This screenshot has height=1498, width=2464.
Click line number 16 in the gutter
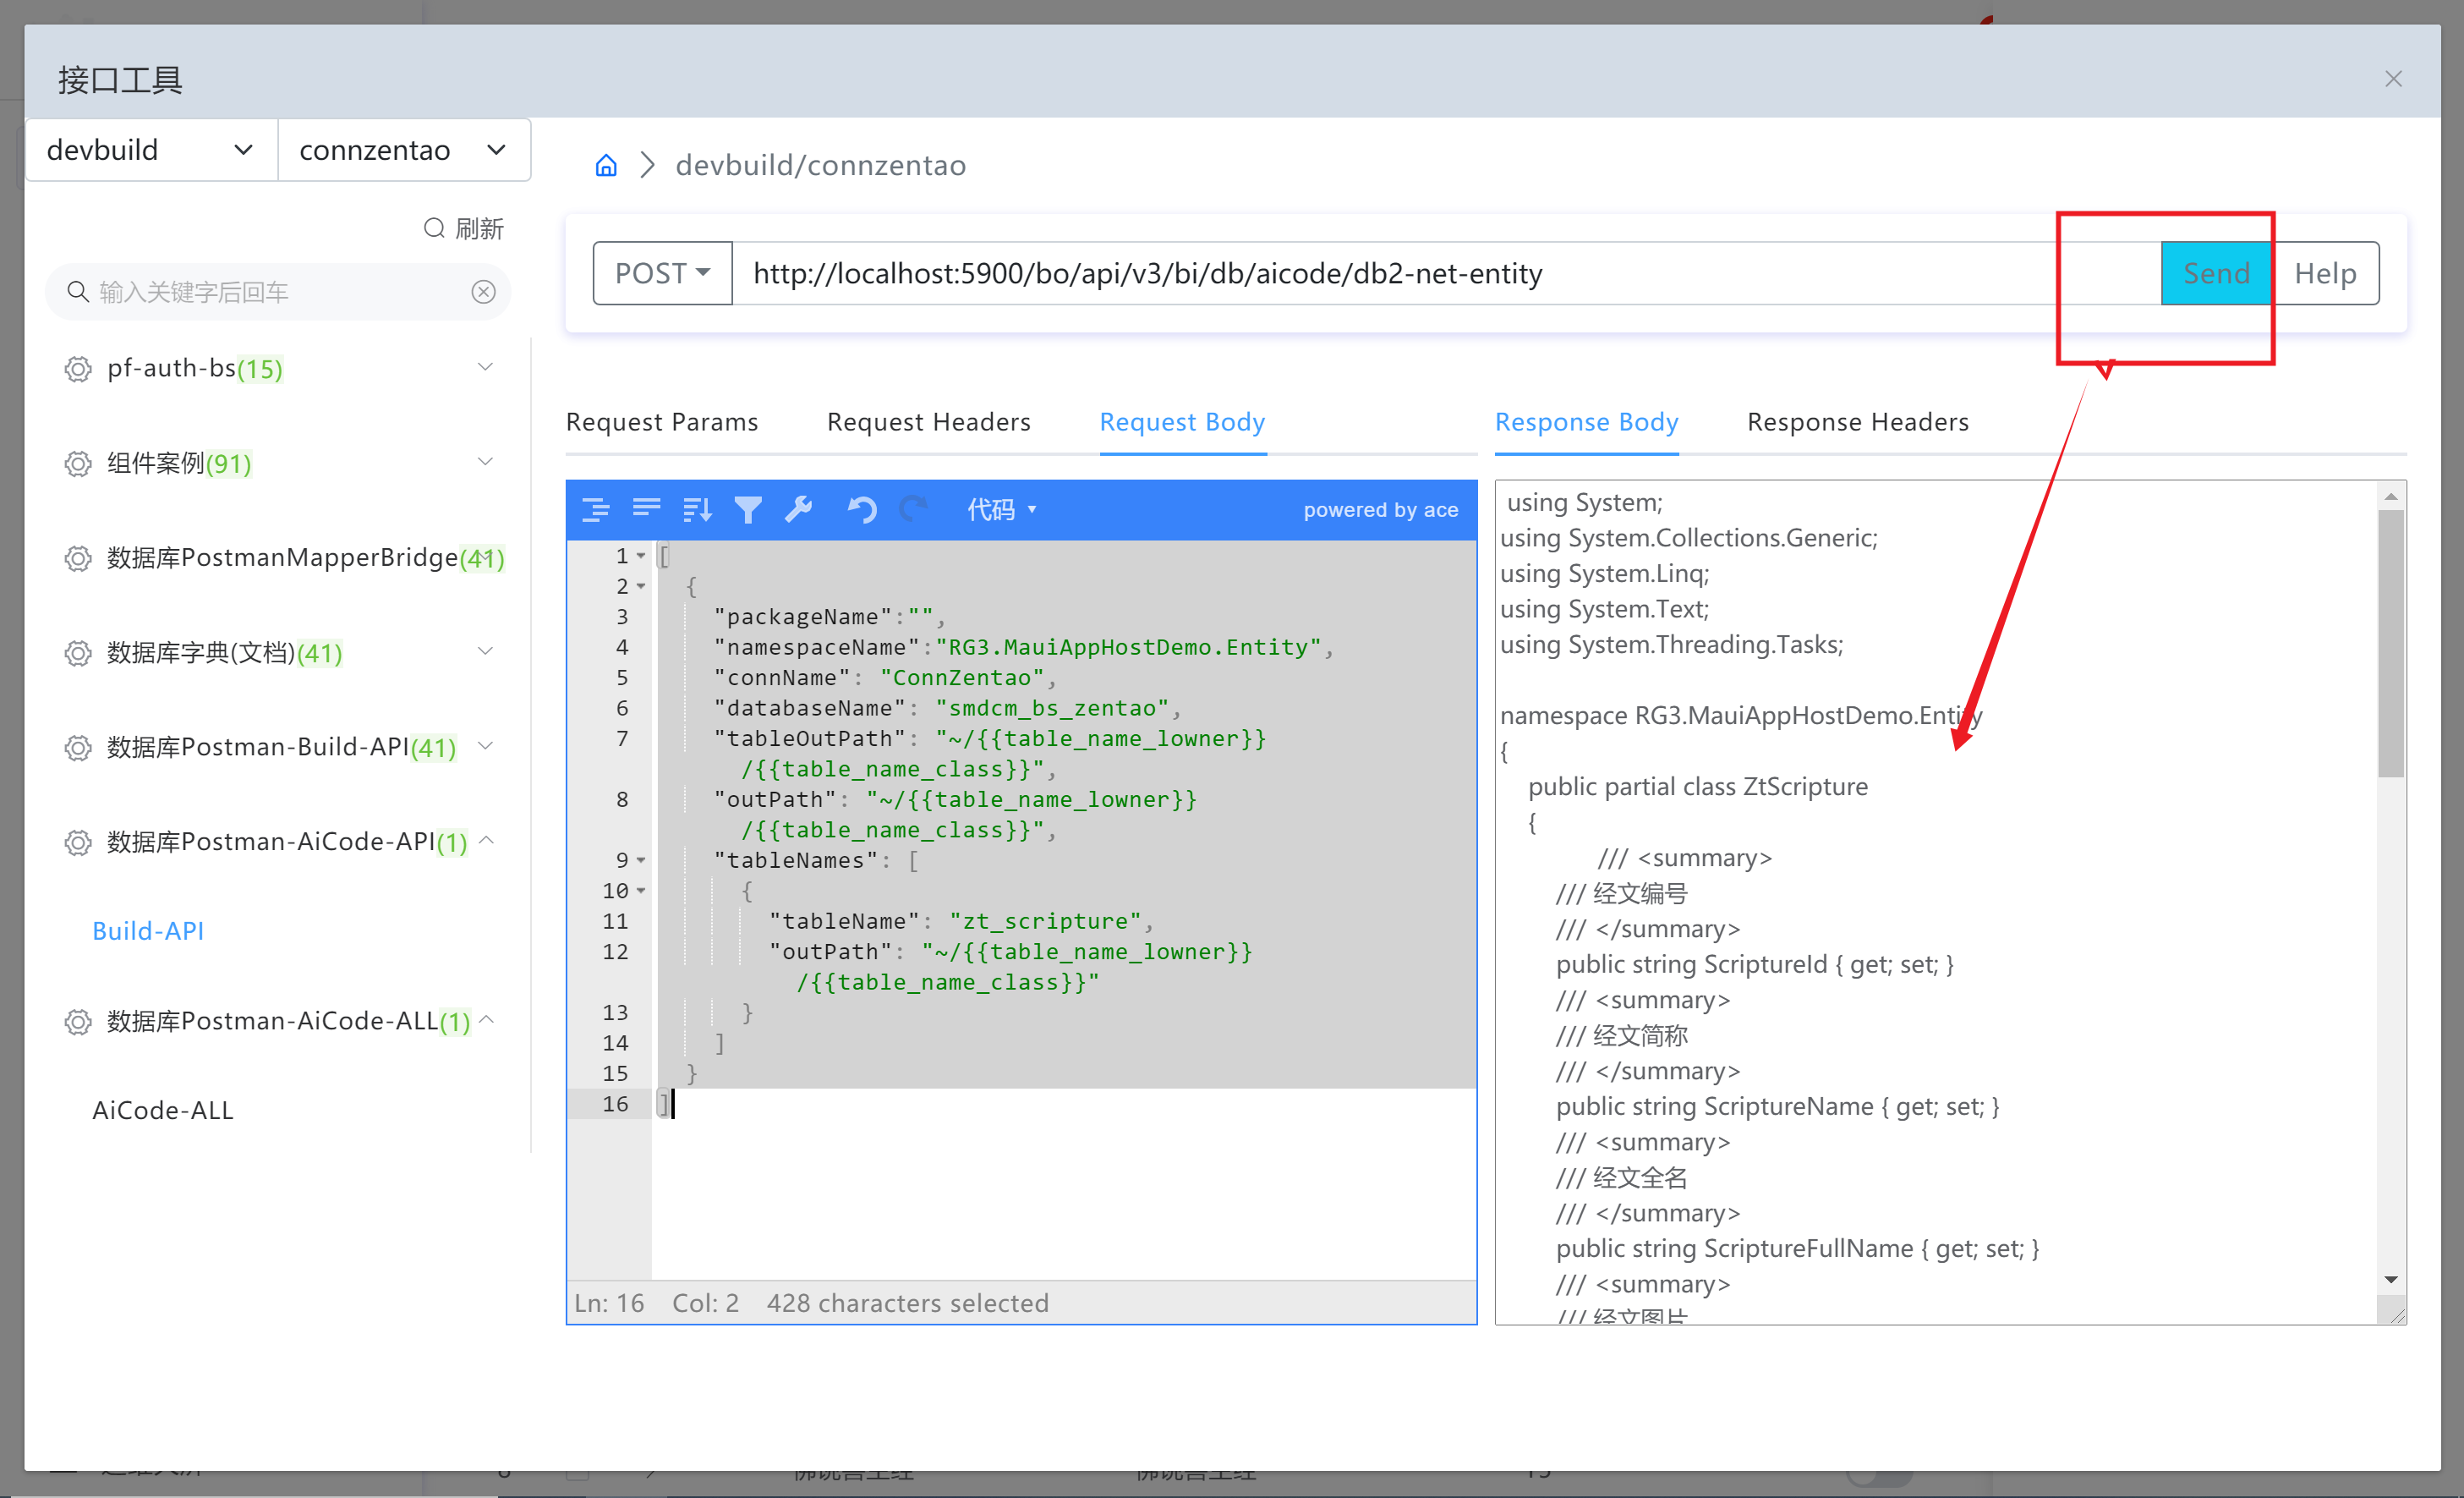[615, 1105]
